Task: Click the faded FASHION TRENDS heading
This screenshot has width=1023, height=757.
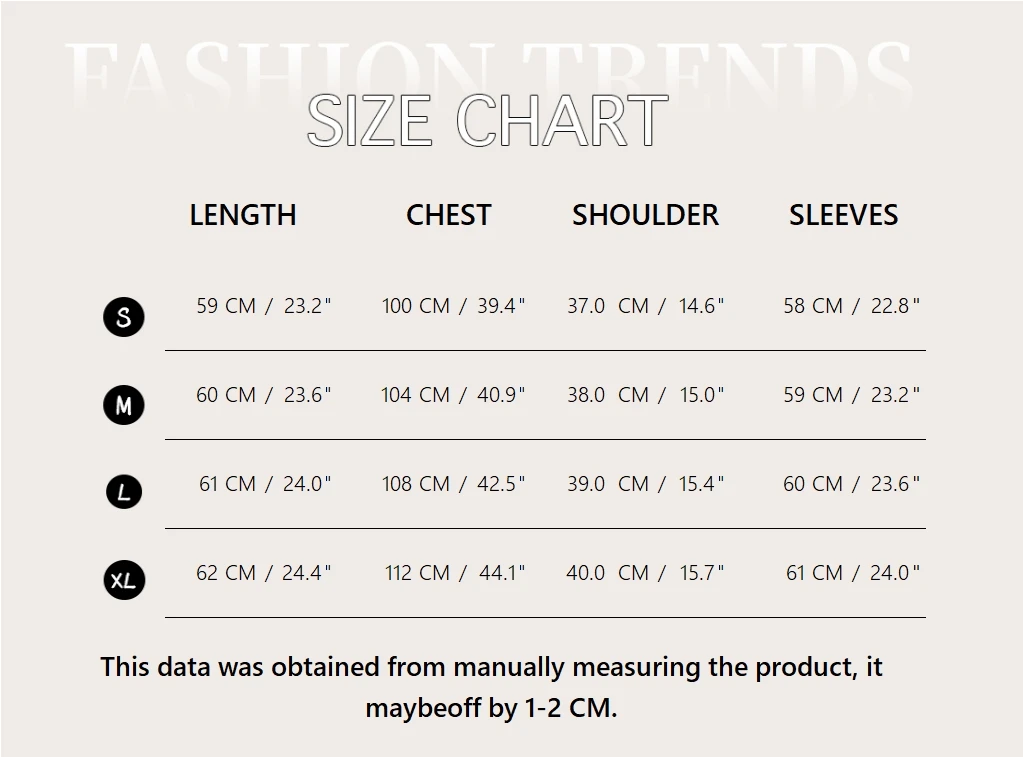Action: click(490, 70)
